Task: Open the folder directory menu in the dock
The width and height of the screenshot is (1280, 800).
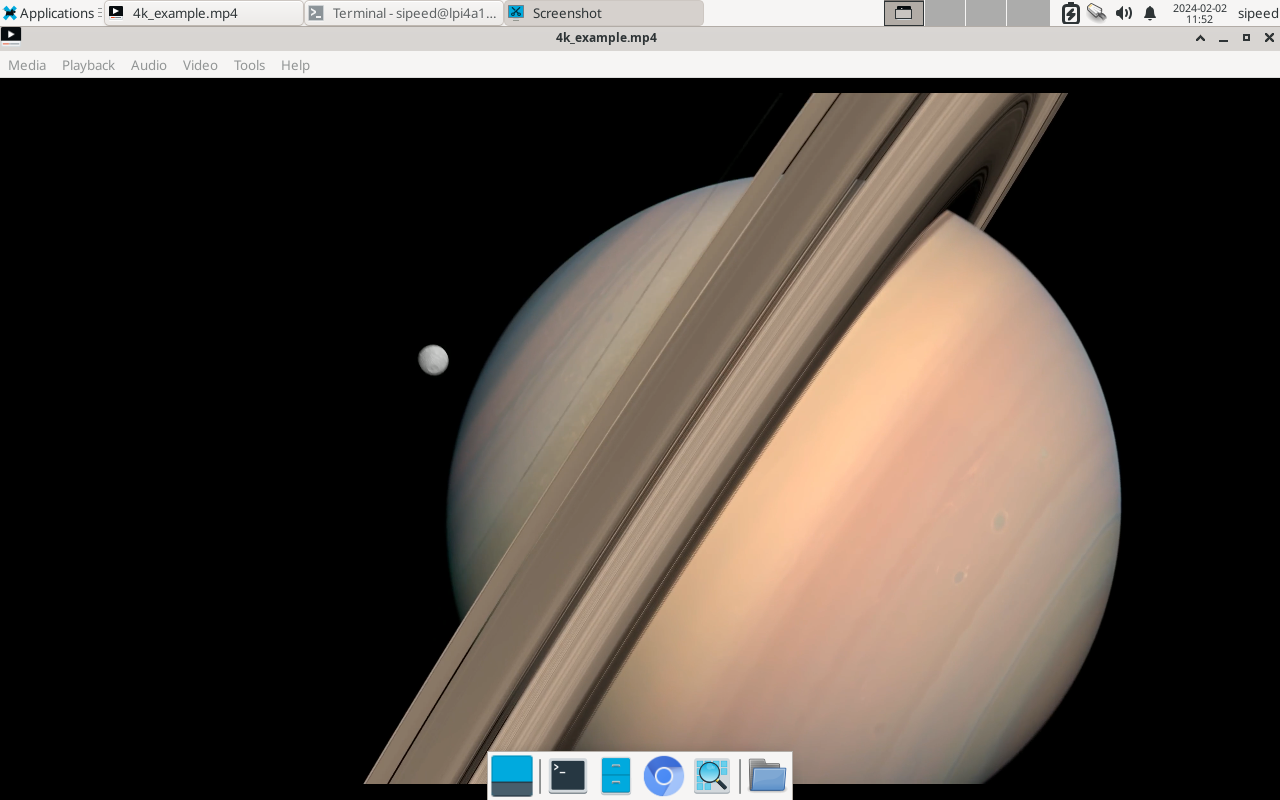Action: (x=767, y=776)
